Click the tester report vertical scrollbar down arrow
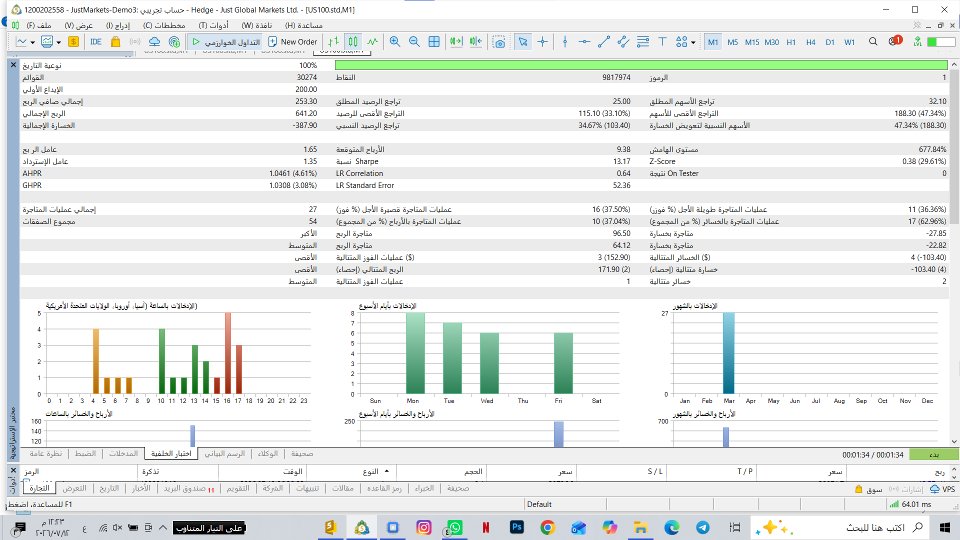The height and width of the screenshot is (540, 960). click(x=954, y=441)
